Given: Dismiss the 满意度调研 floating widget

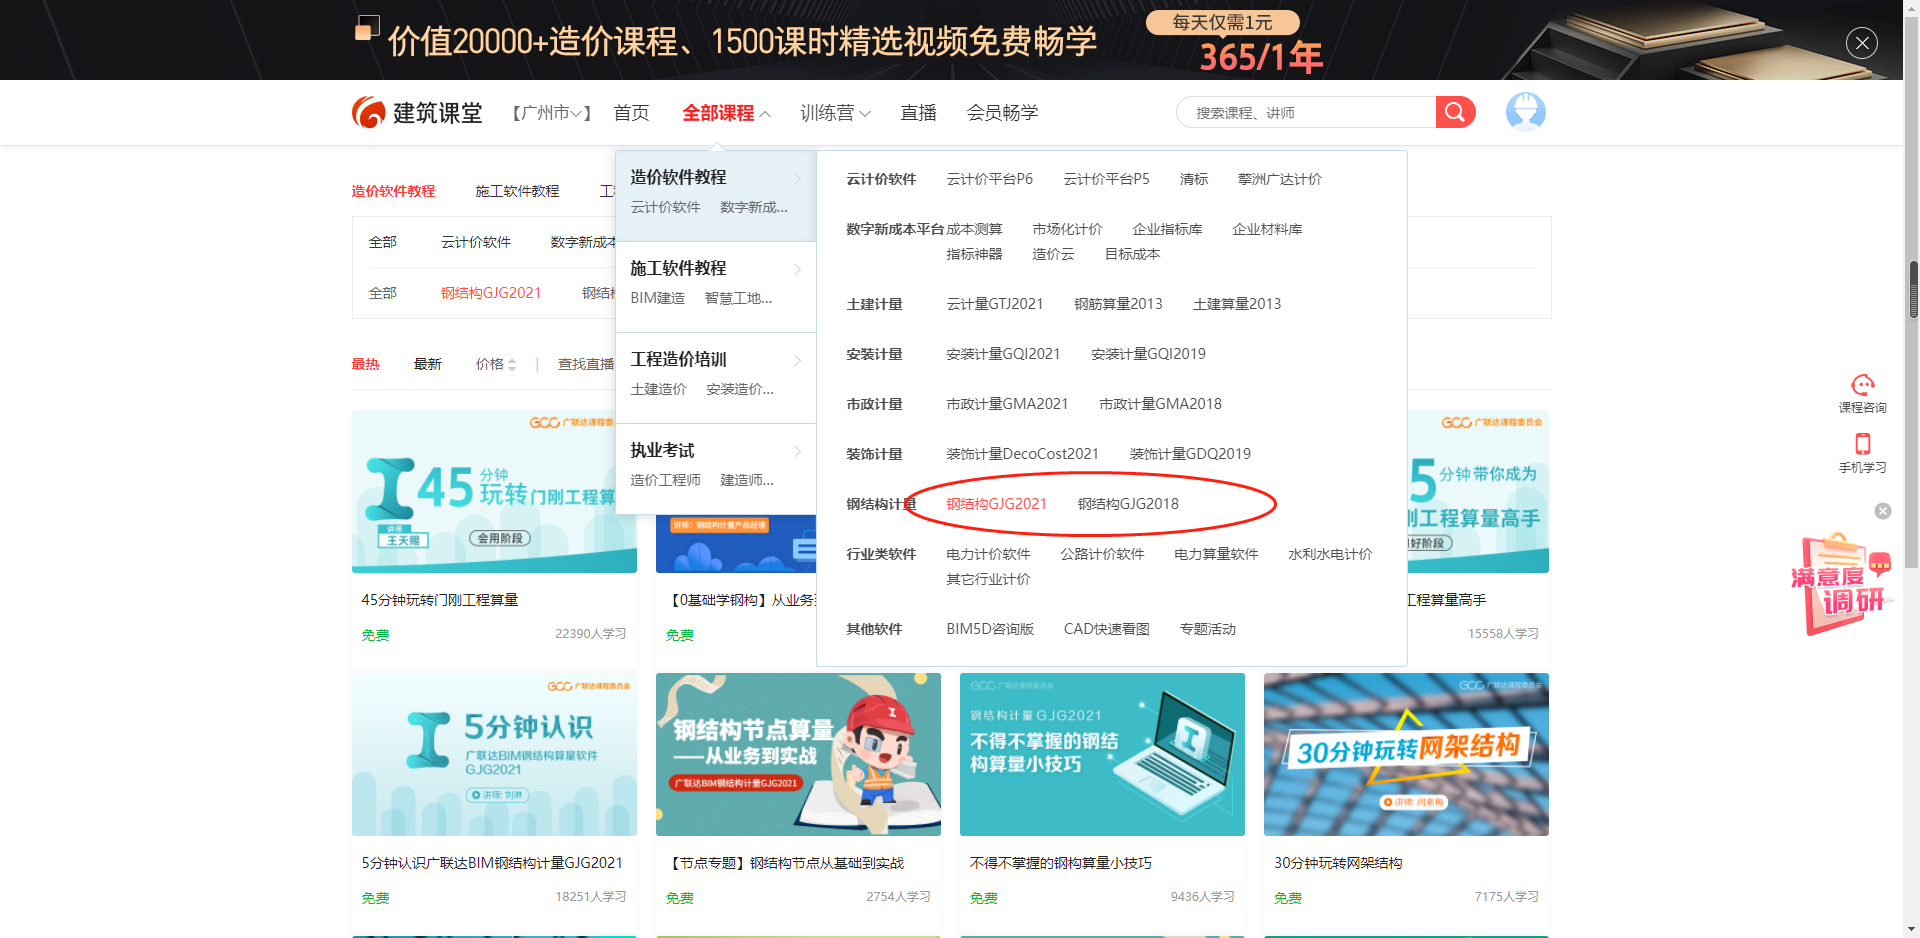Looking at the screenshot, I should click(1882, 511).
